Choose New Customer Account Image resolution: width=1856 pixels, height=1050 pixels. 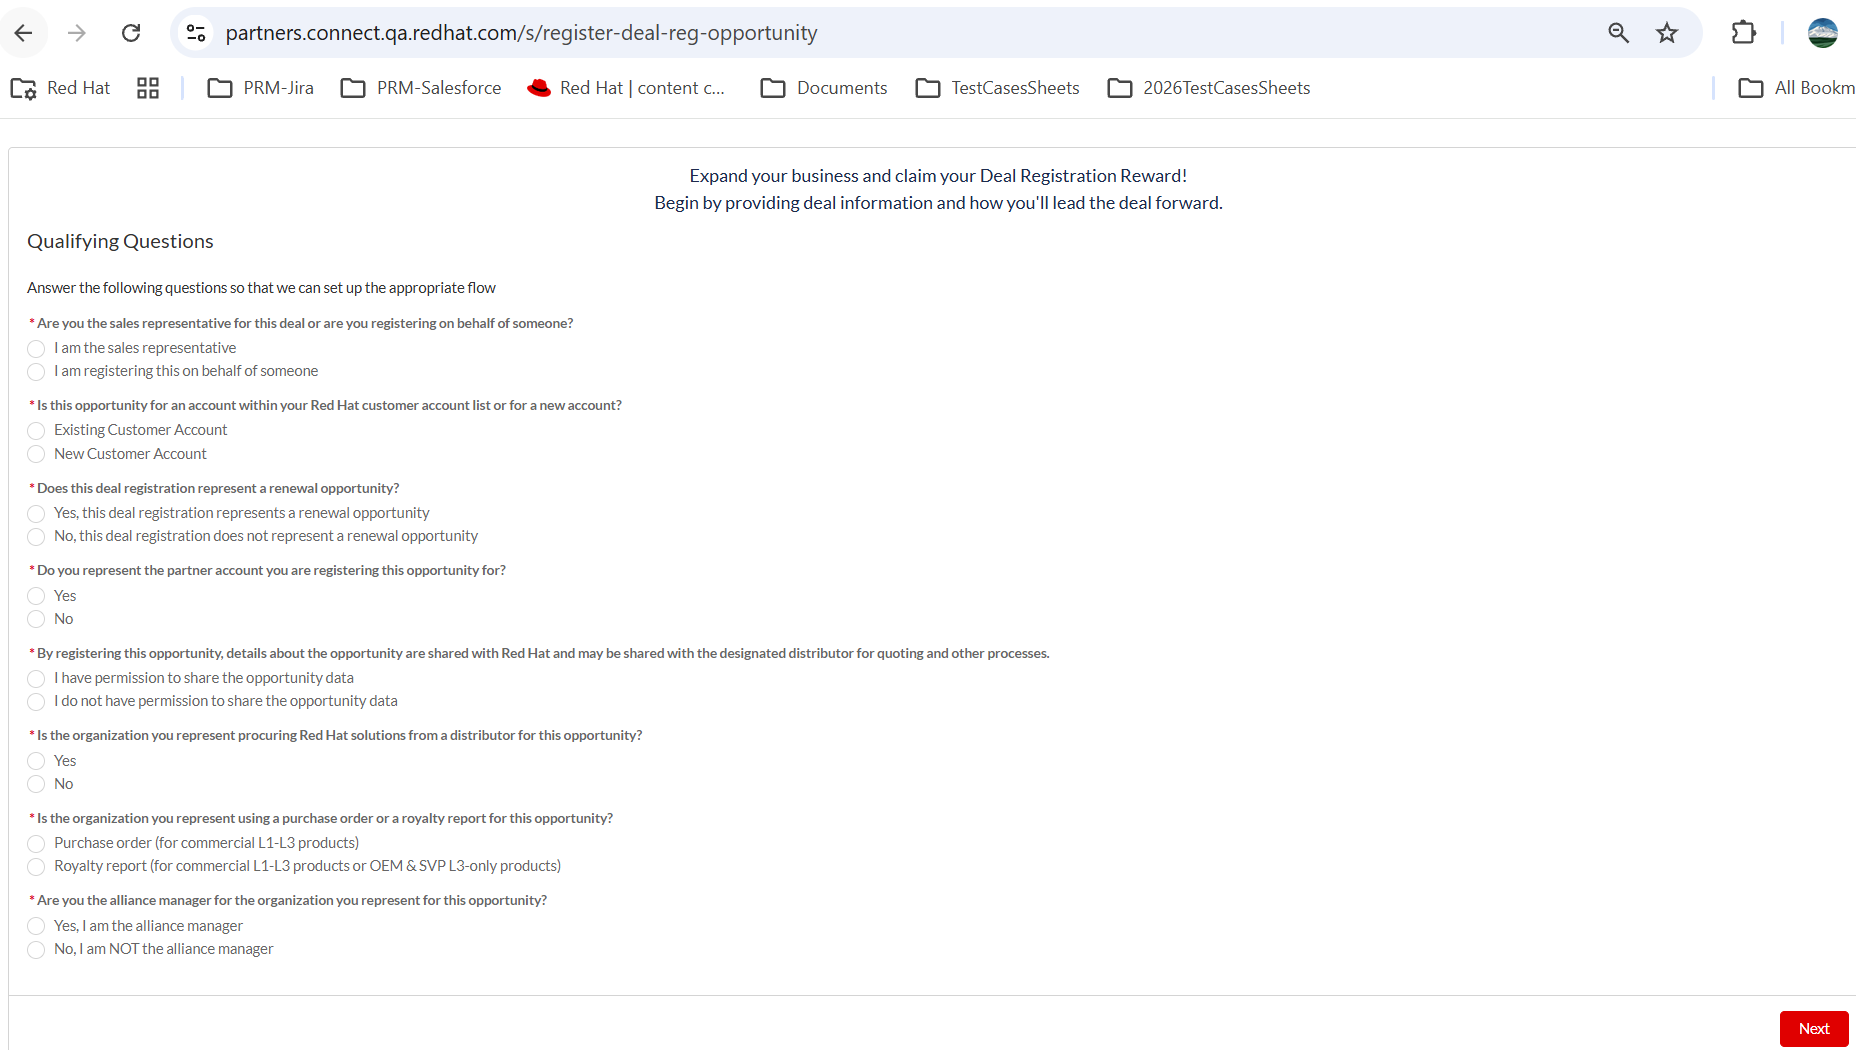(x=36, y=454)
